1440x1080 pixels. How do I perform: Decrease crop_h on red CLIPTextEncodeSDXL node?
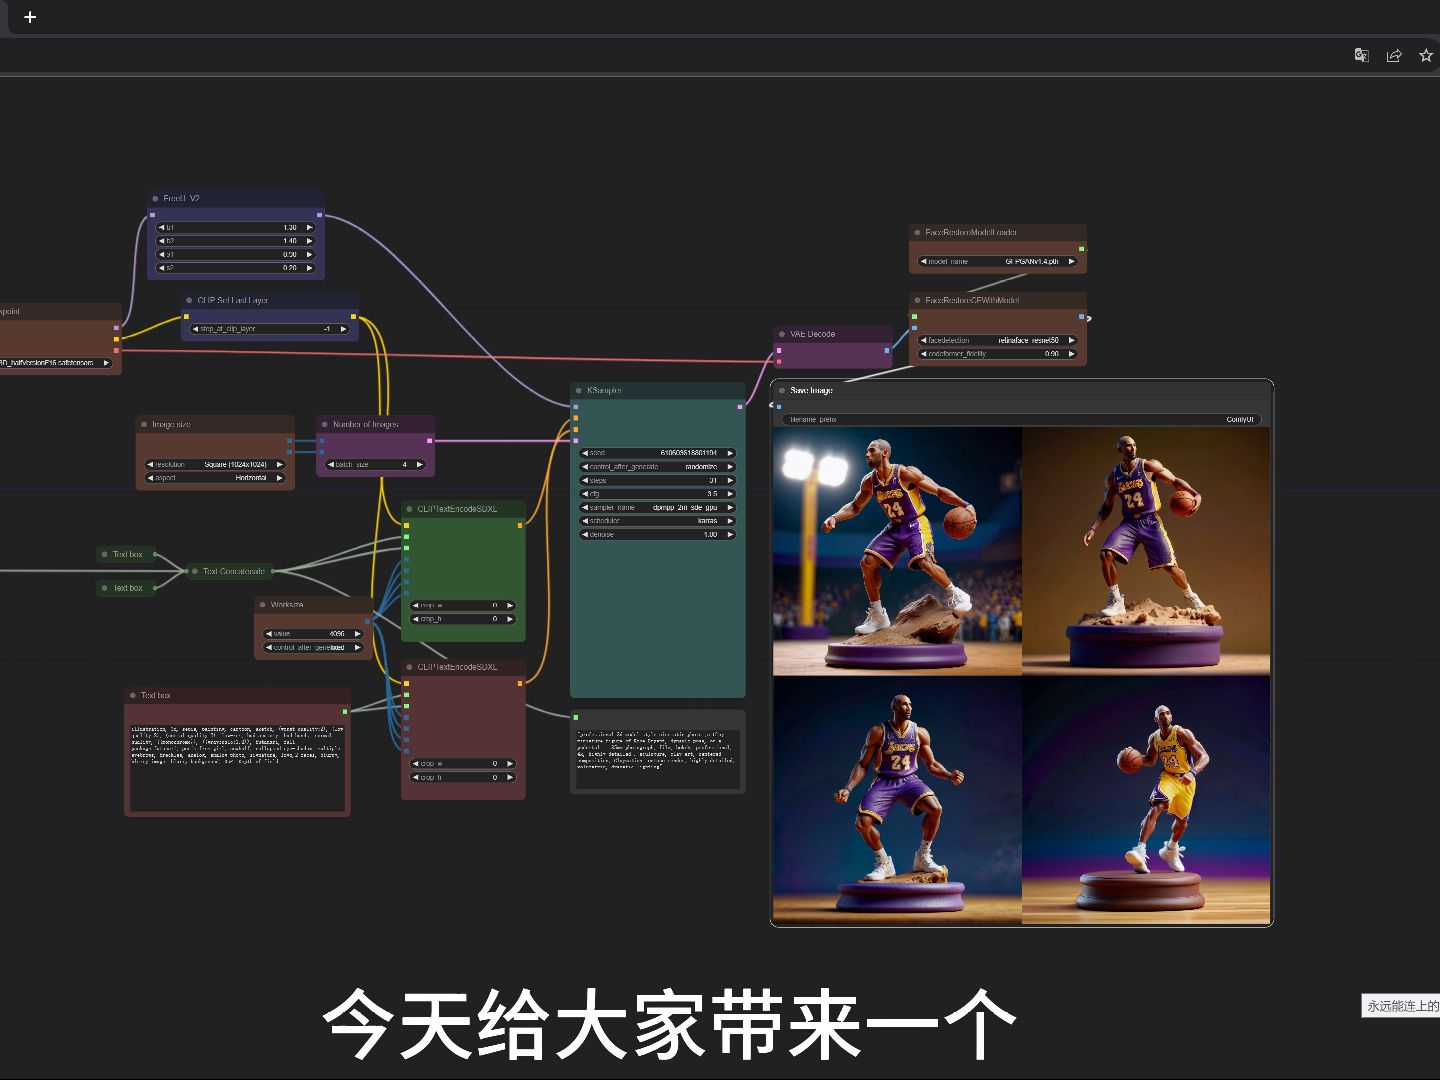pyautogui.click(x=416, y=777)
